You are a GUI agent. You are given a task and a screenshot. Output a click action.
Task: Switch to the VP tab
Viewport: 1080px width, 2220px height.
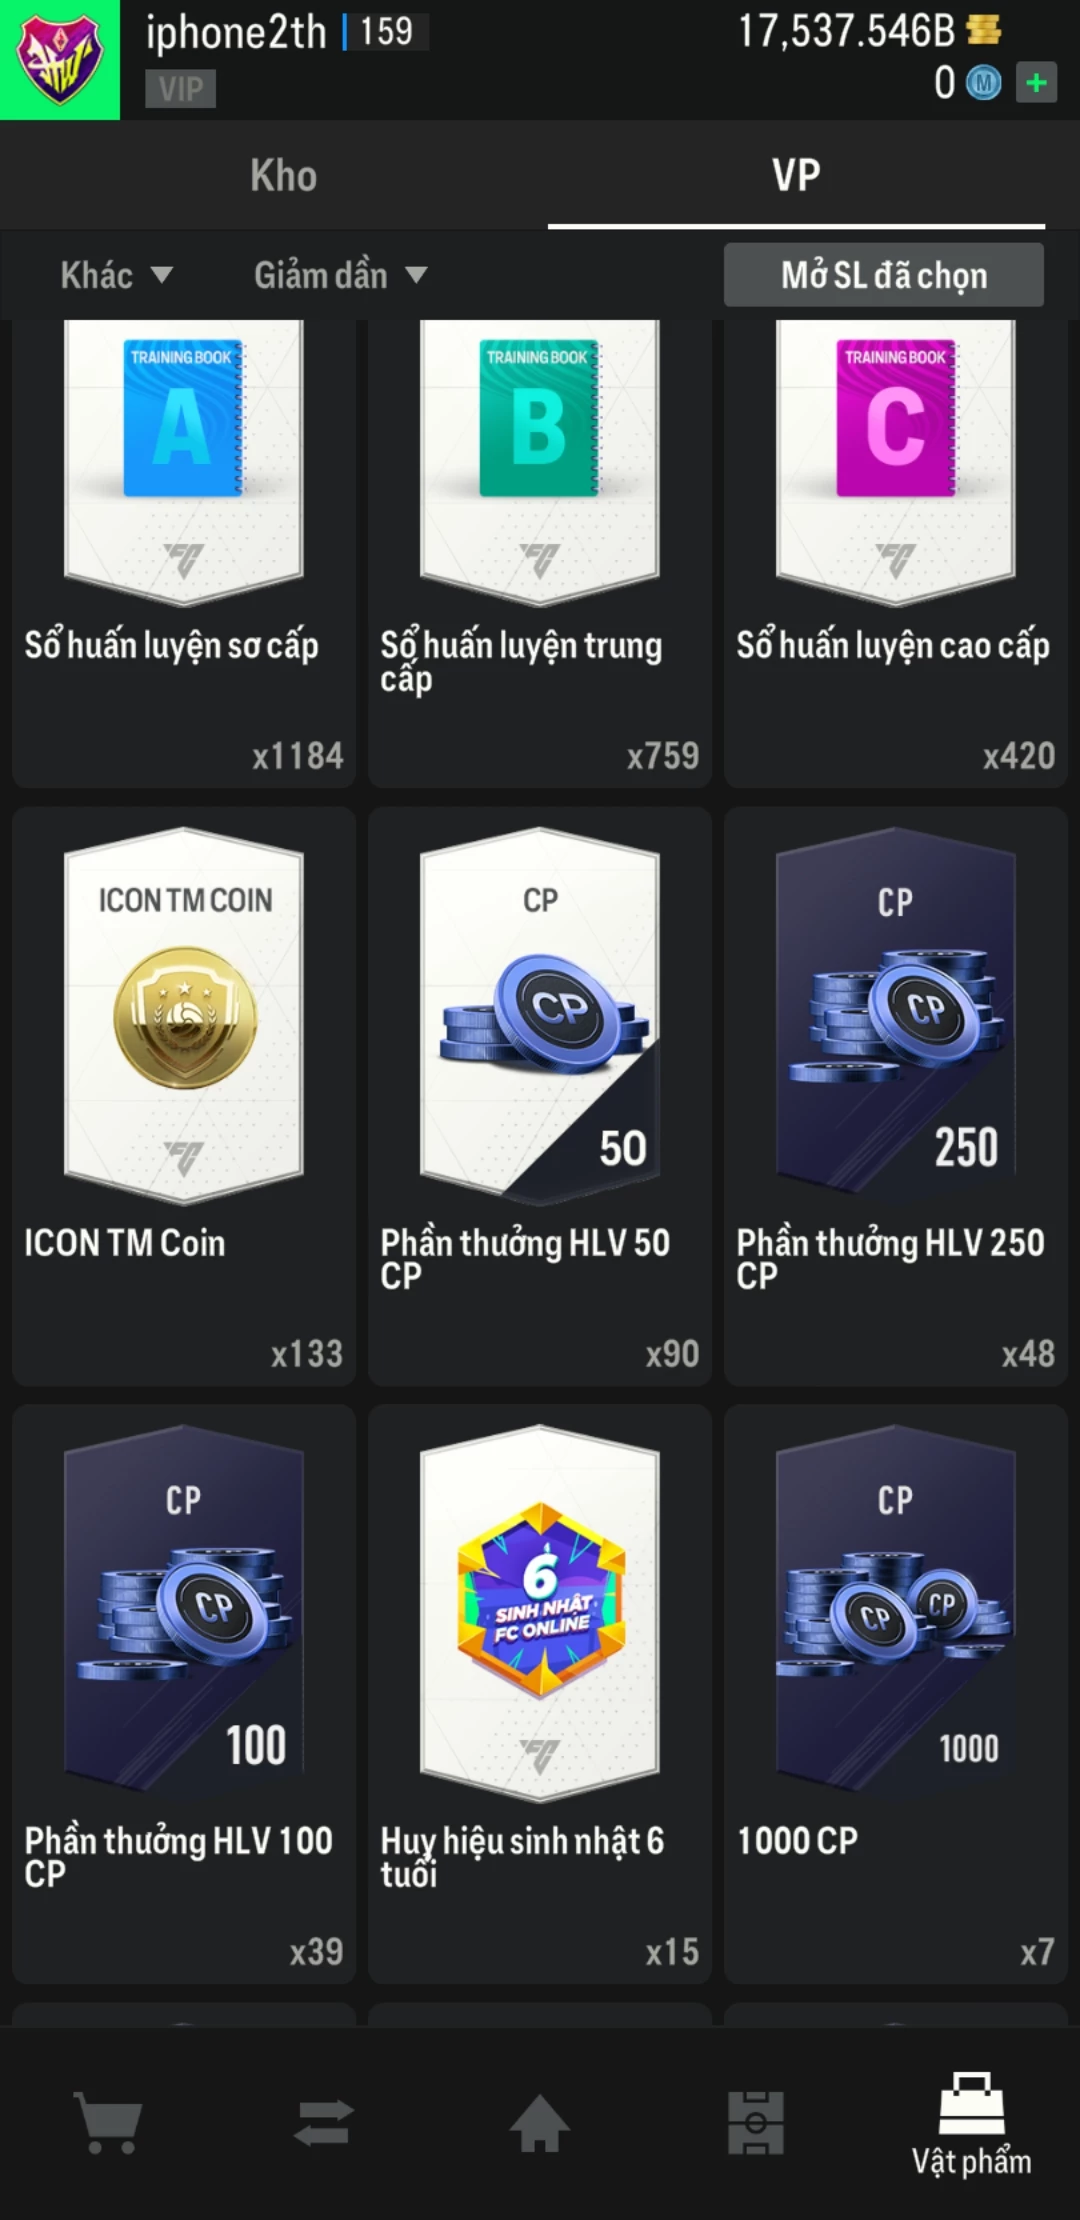point(796,175)
